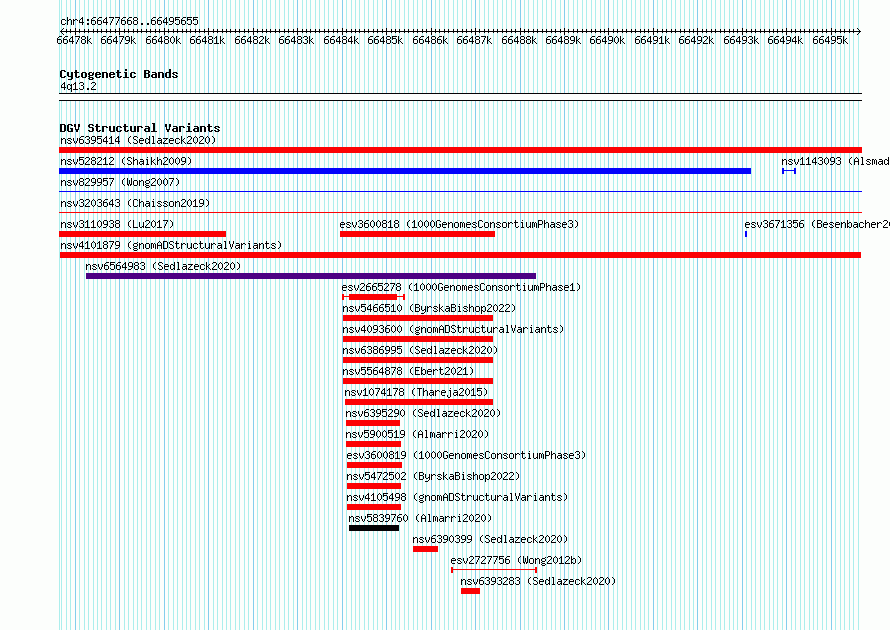Select the blue nsv528212 Shaikh2009 bar
Screen dimensions: 890x630
[405, 171]
